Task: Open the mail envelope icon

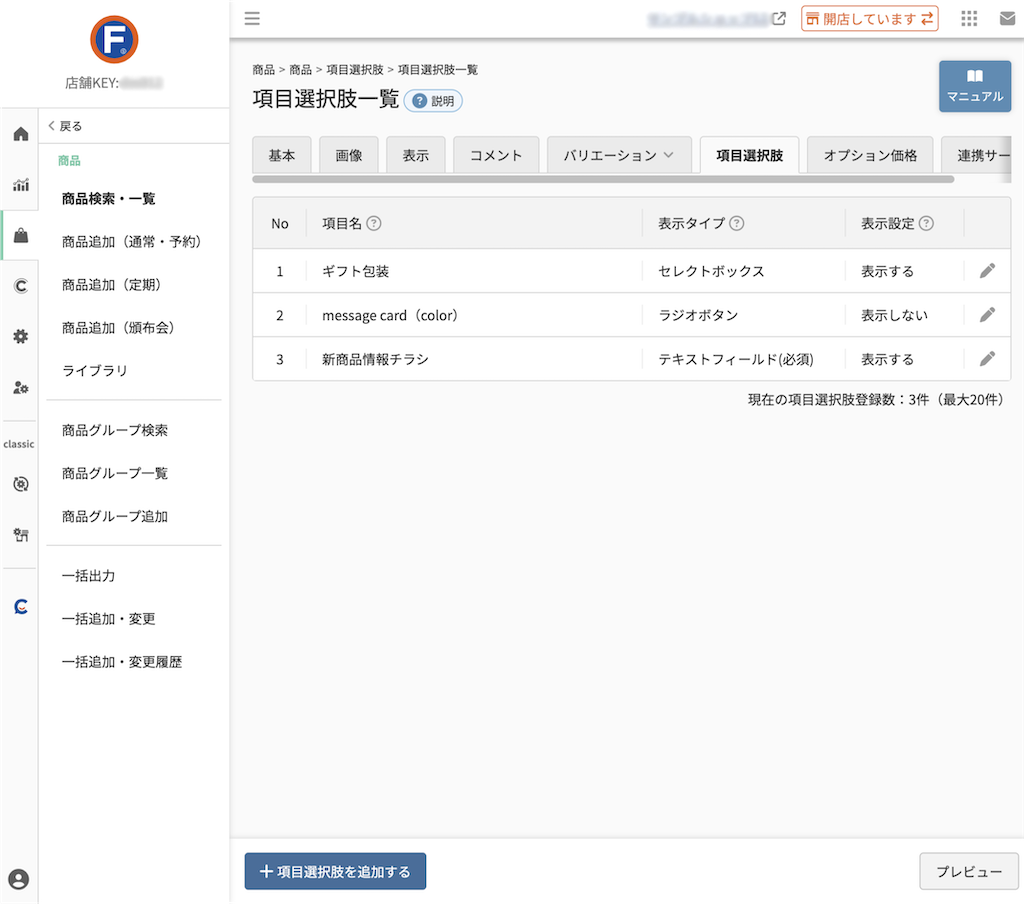Action: coord(1008,18)
